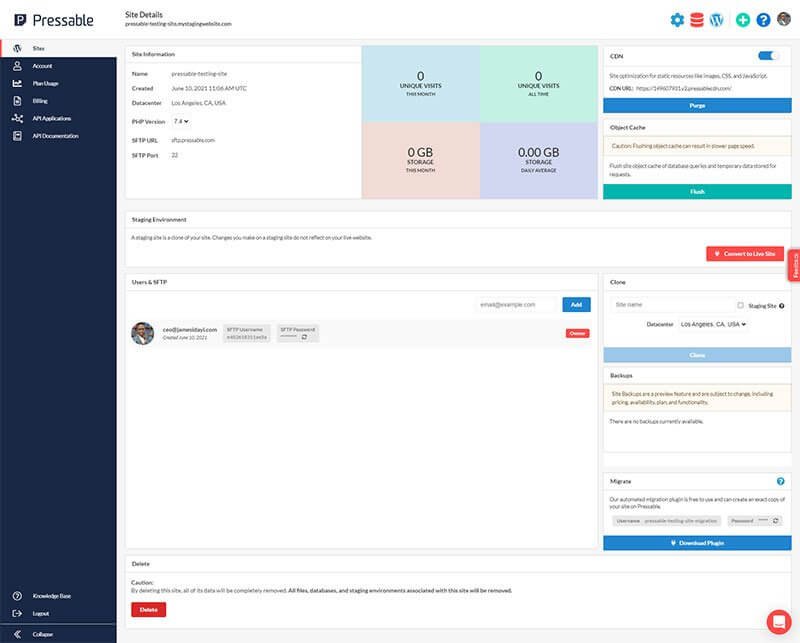Regenerate the migration password refresh icon
The width and height of the screenshot is (800, 643).
point(776,521)
